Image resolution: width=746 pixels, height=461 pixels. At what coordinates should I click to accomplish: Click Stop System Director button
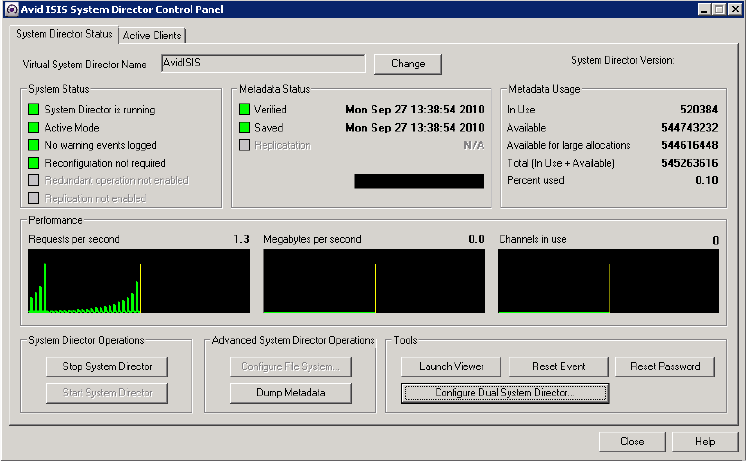pos(107,366)
